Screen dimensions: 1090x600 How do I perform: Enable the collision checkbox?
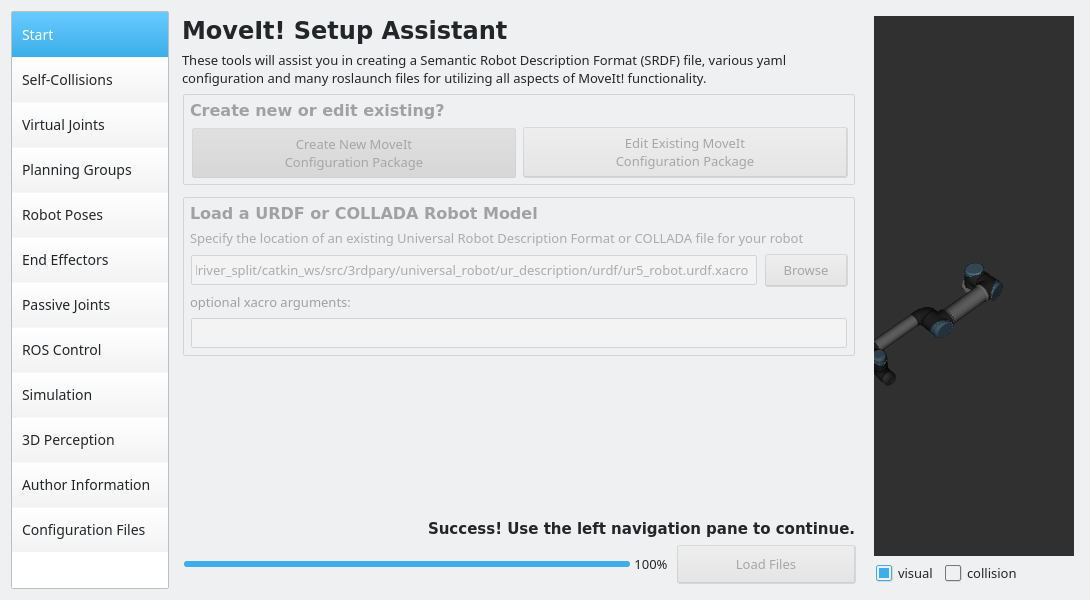(953, 573)
